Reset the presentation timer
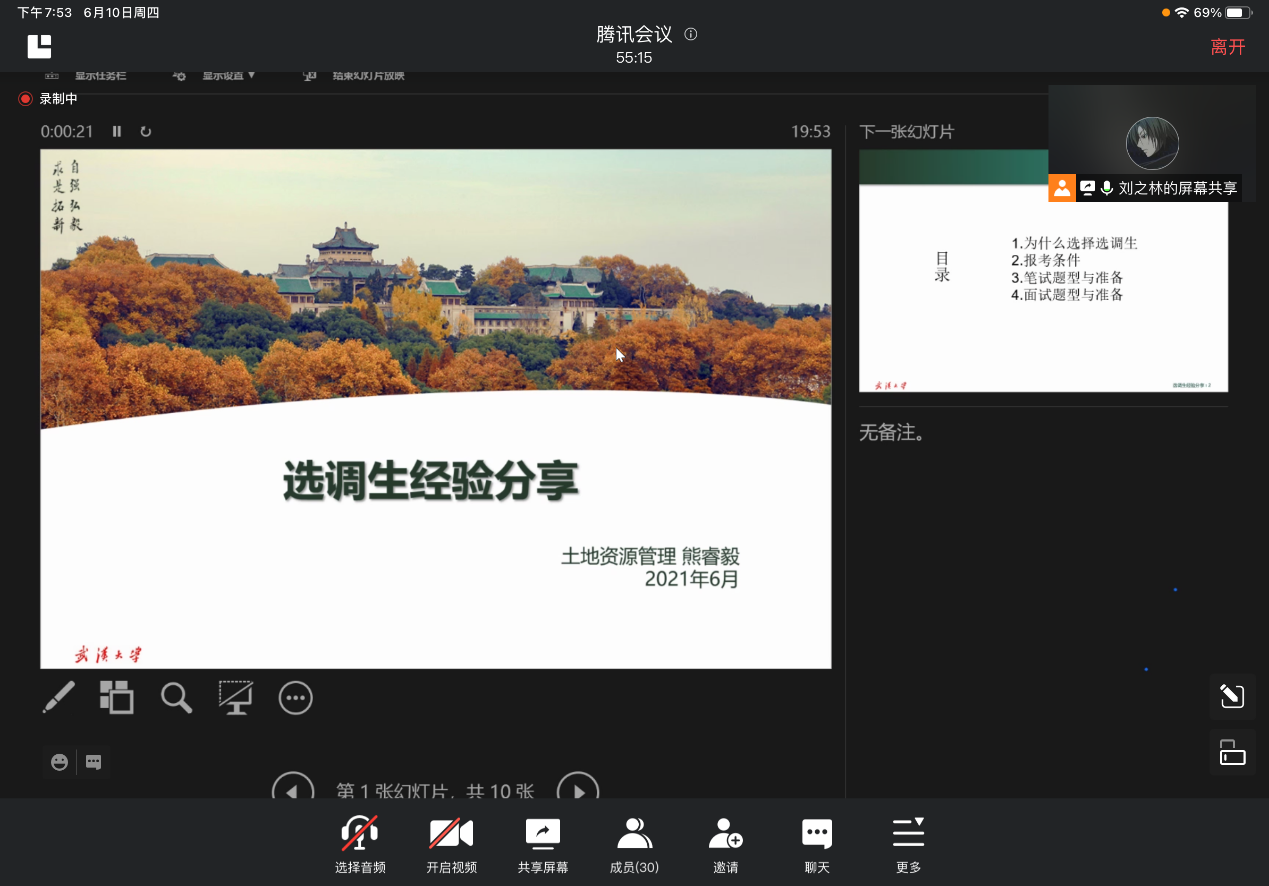 pos(146,132)
